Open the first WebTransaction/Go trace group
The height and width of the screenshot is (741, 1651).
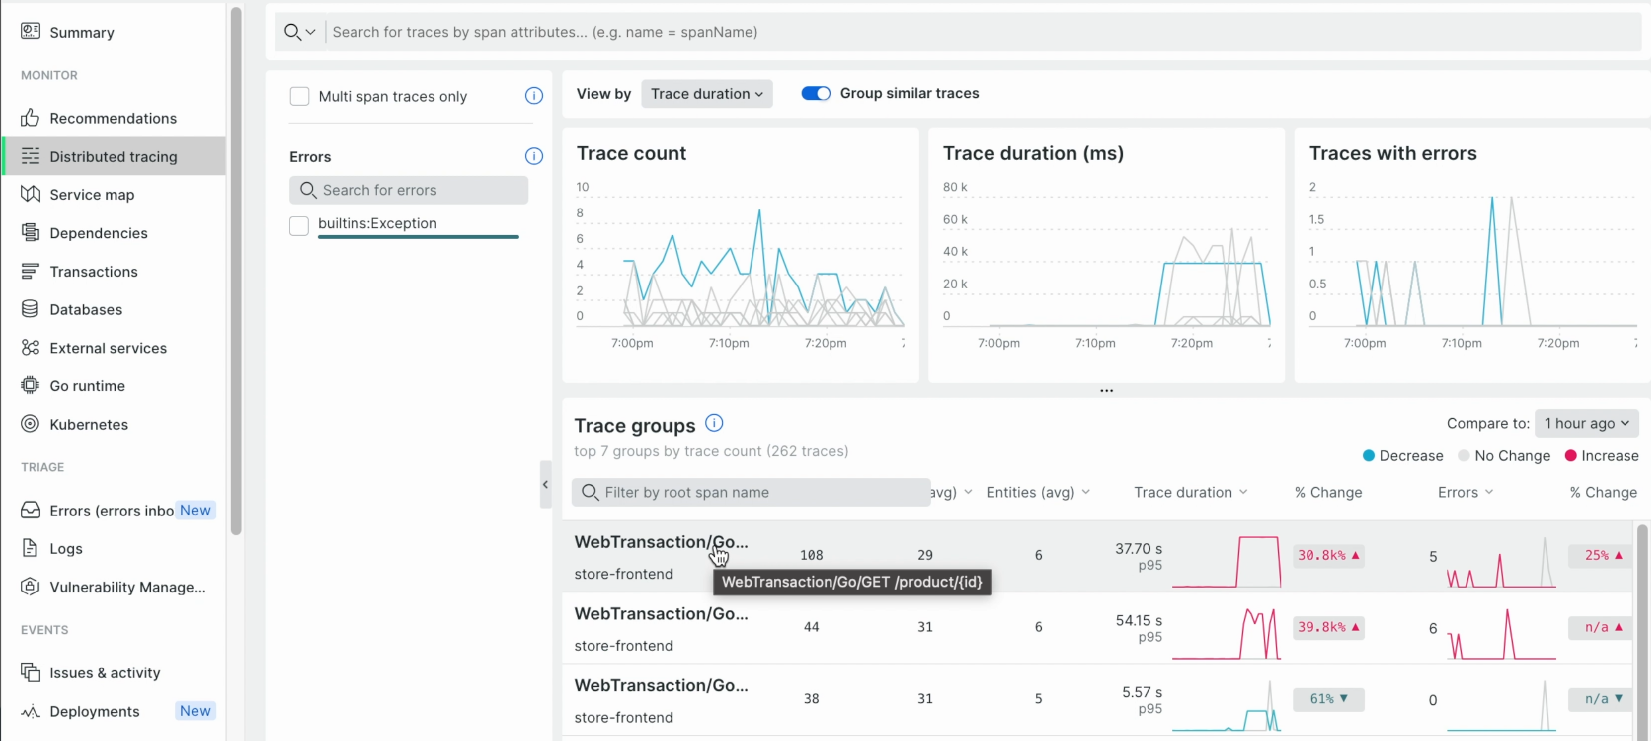[661, 542]
